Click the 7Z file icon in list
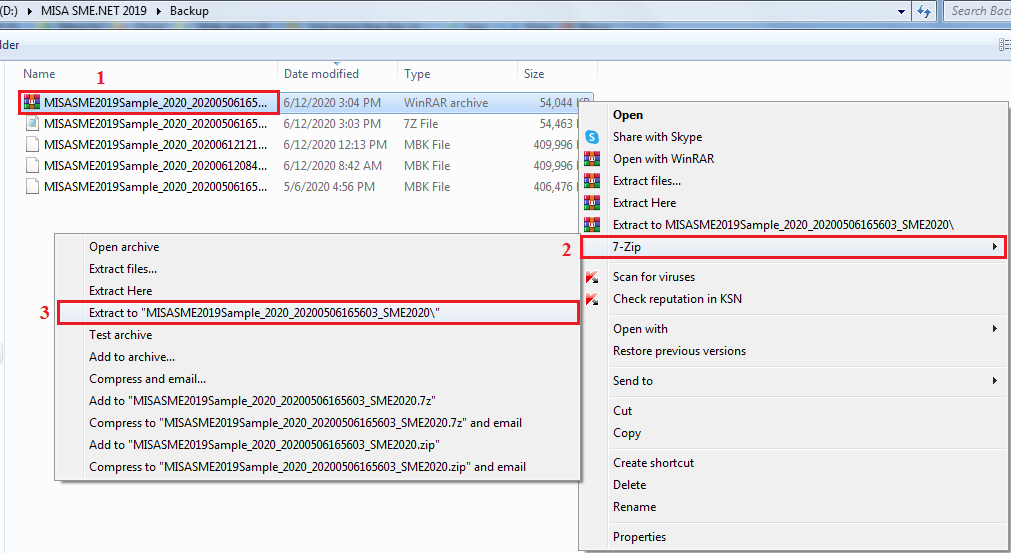The image size is (1011, 553). coord(32,123)
